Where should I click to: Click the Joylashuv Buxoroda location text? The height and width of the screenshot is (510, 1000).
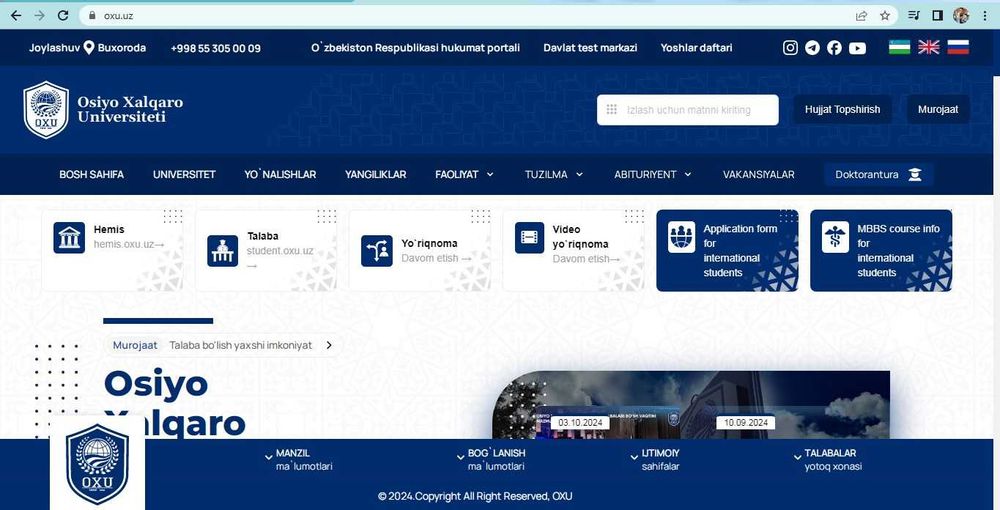pyautogui.click(x=87, y=48)
